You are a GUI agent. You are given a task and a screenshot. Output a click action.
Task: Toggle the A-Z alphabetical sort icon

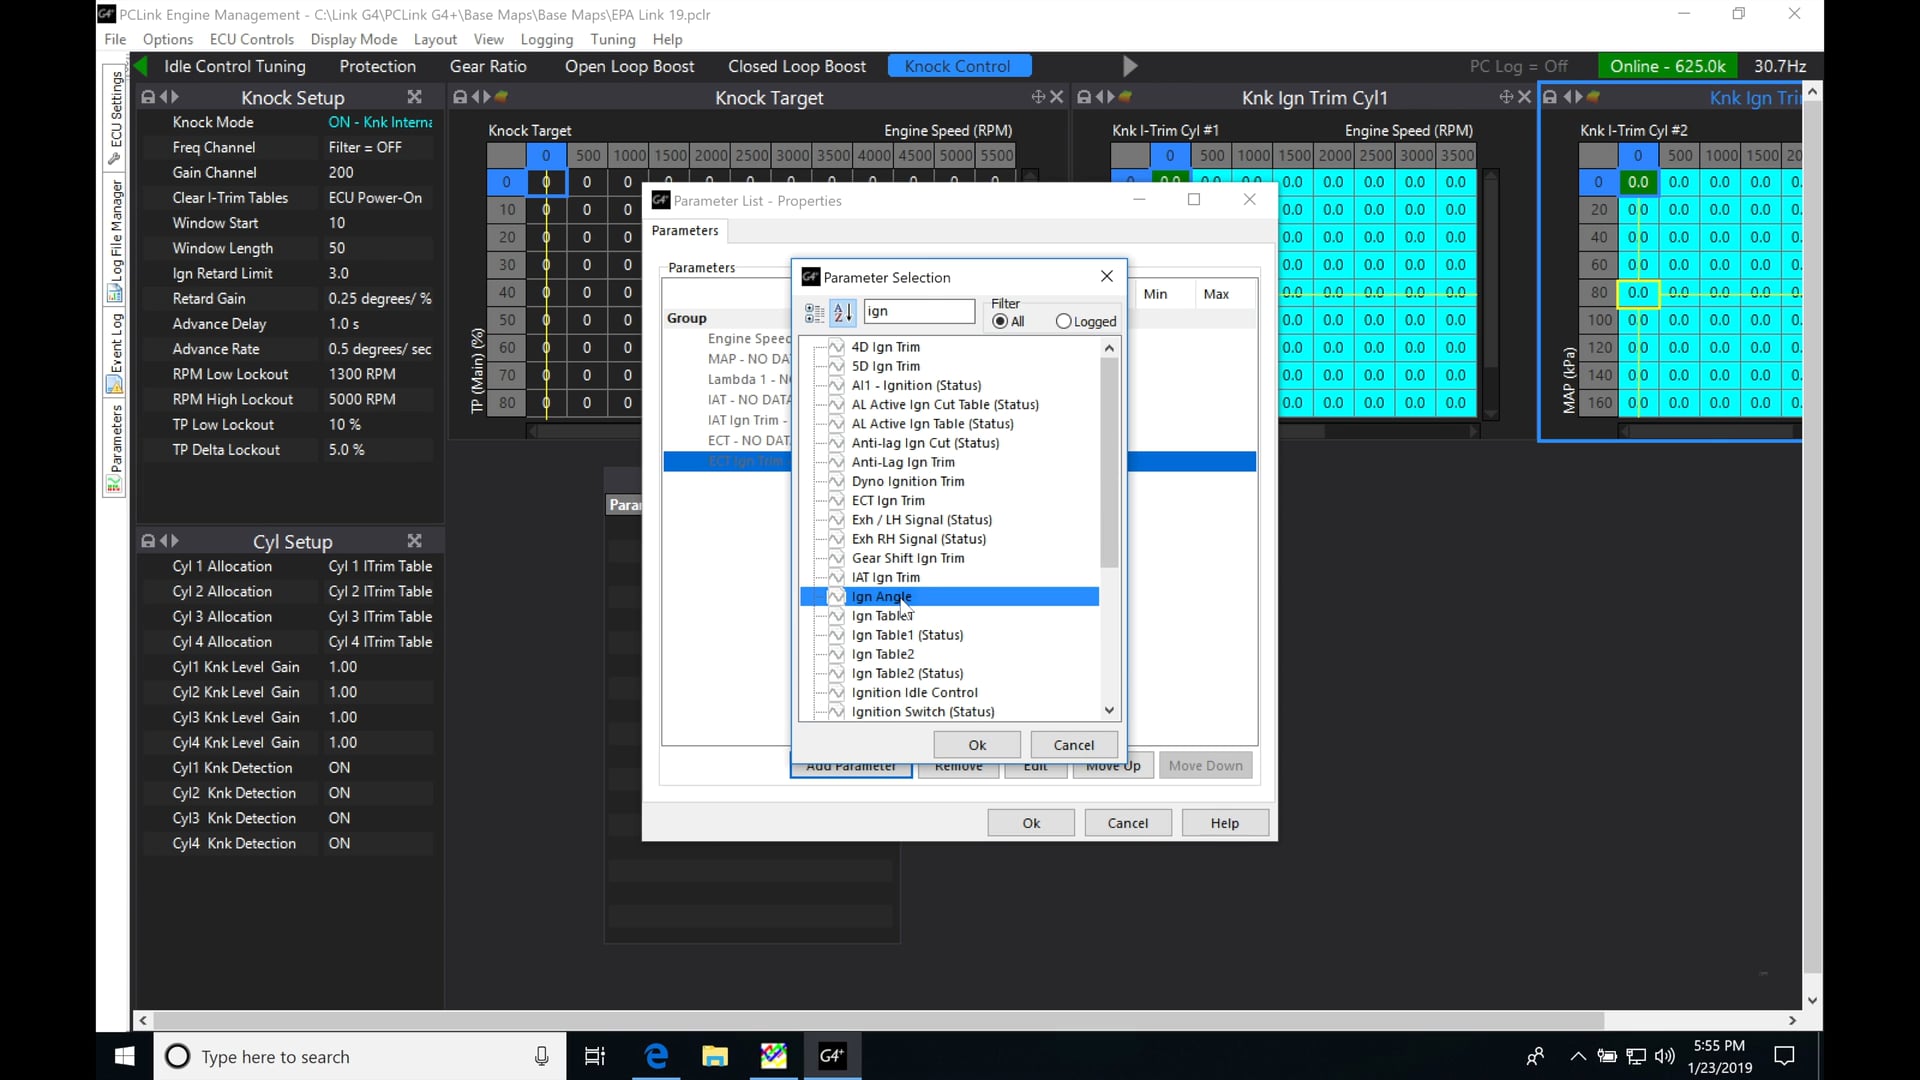coord(843,313)
